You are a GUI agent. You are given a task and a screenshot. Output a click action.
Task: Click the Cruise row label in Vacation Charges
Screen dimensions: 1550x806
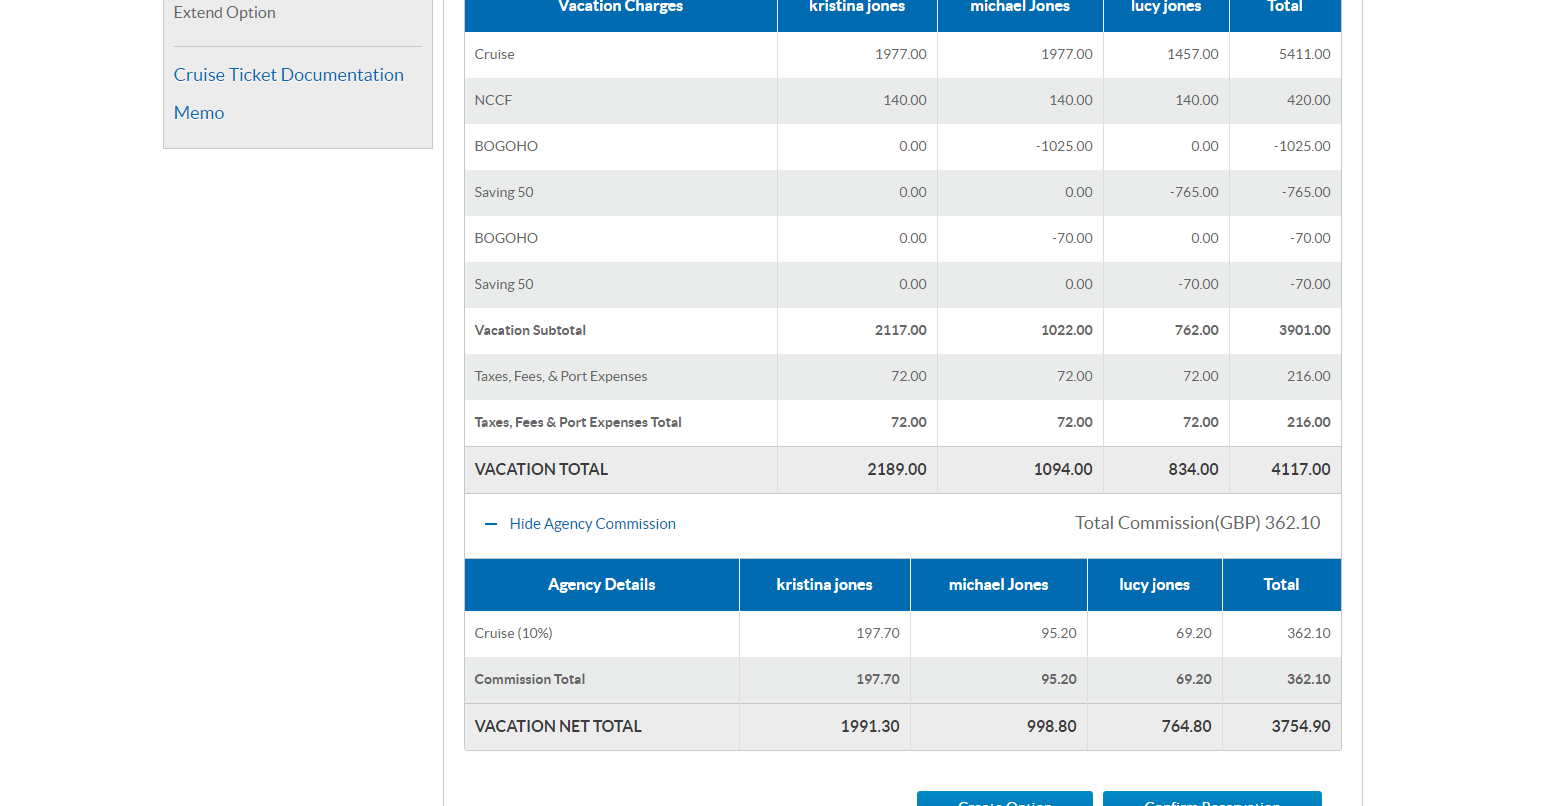click(x=495, y=55)
